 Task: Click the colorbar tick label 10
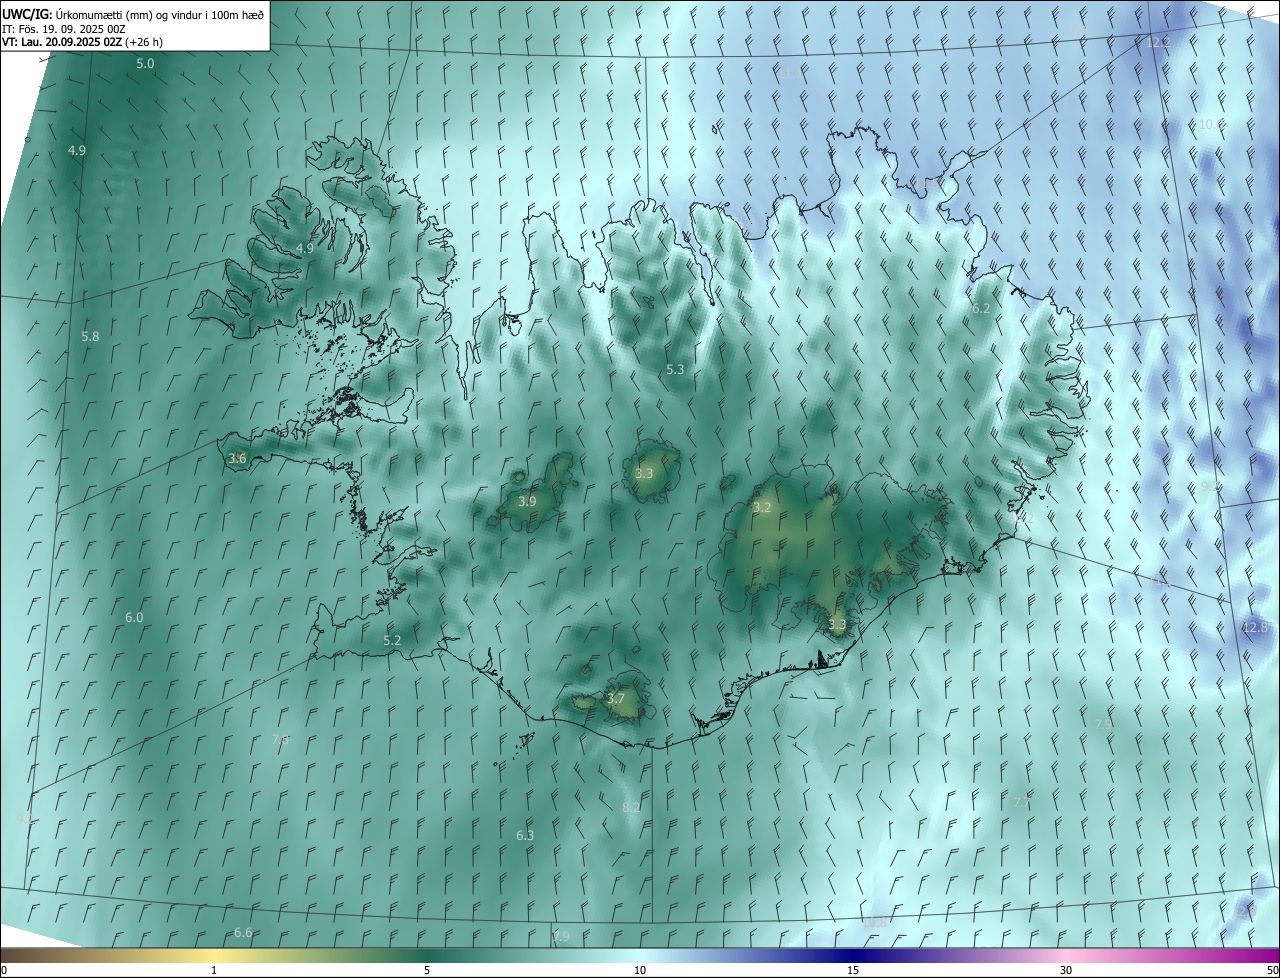tap(640, 971)
